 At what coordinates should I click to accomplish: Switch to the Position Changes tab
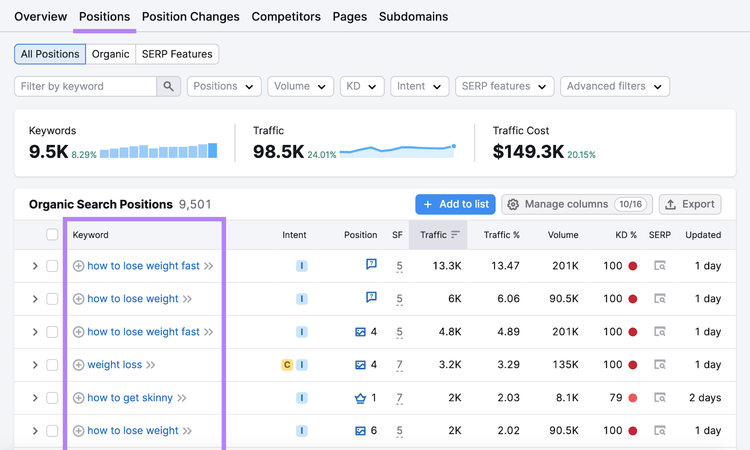tap(190, 16)
